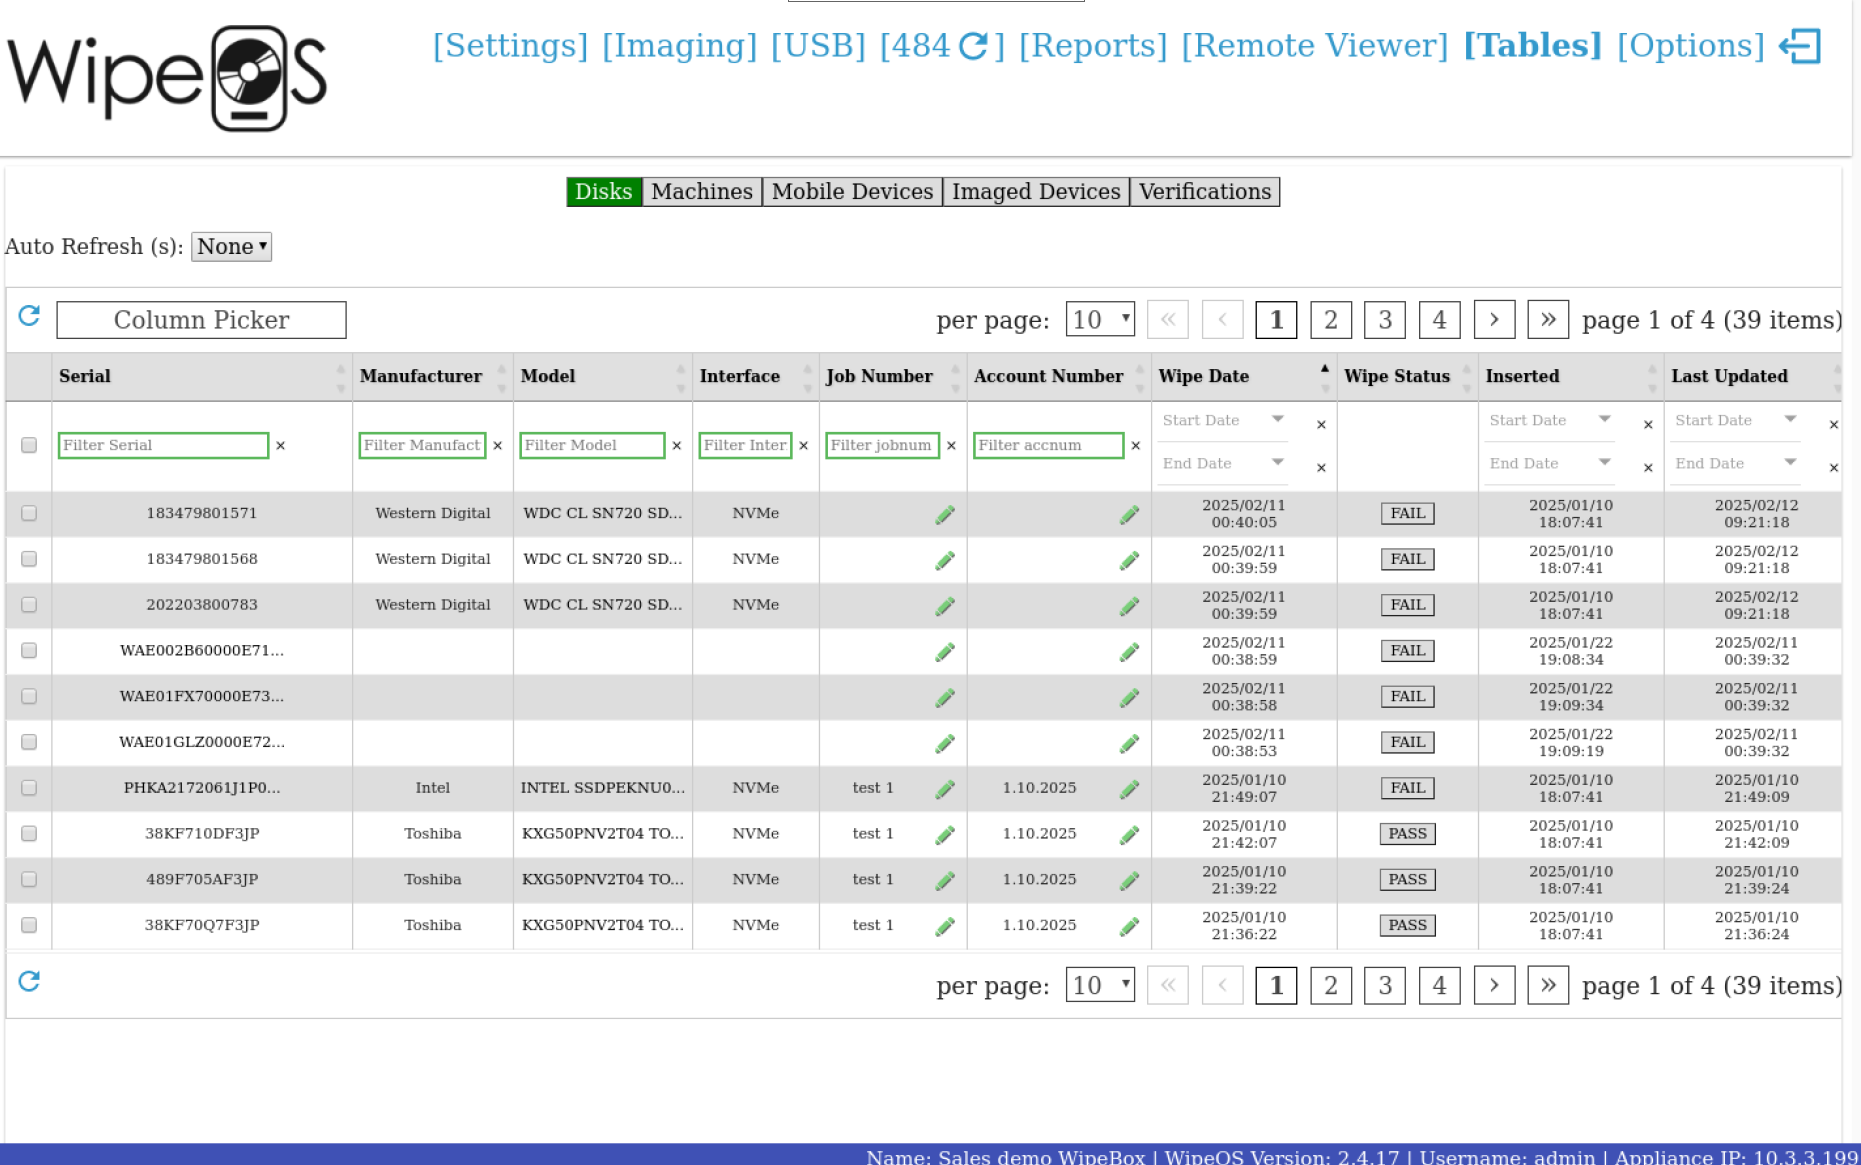
Task: Clear the Serial filter with its x icon
Action: pyautogui.click(x=281, y=446)
